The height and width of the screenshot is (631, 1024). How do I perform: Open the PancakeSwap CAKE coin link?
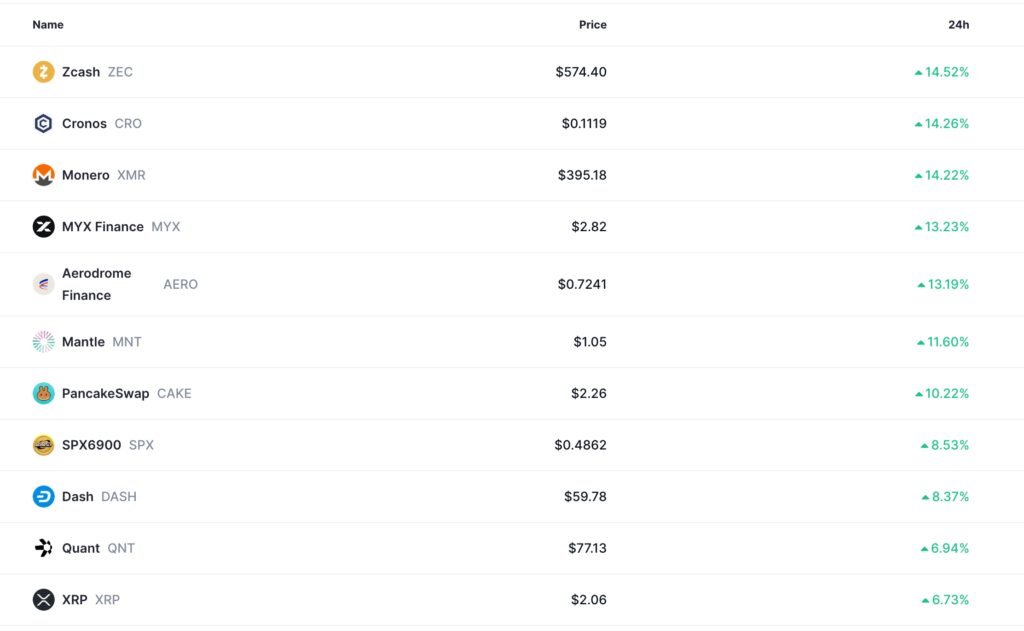(x=105, y=394)
